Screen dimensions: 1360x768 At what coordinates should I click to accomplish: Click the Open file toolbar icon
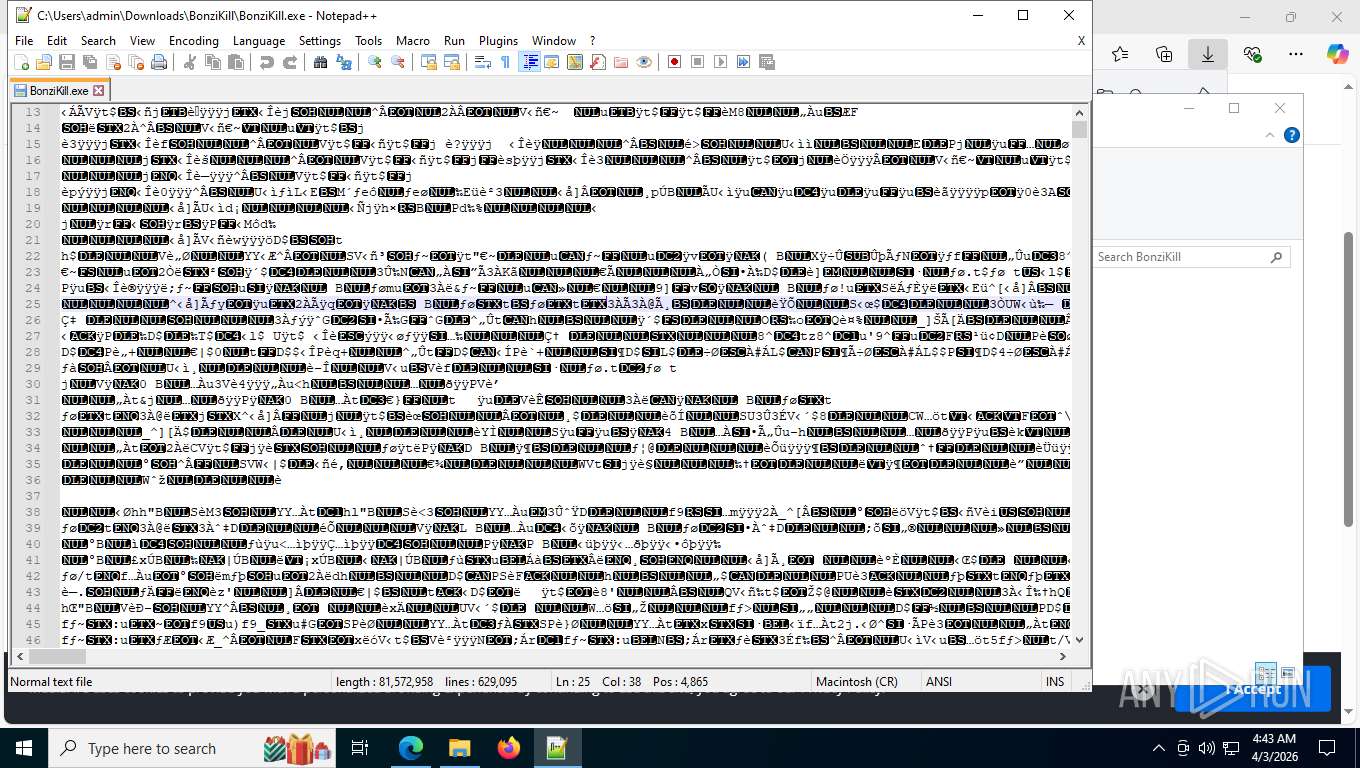(43, 62)
